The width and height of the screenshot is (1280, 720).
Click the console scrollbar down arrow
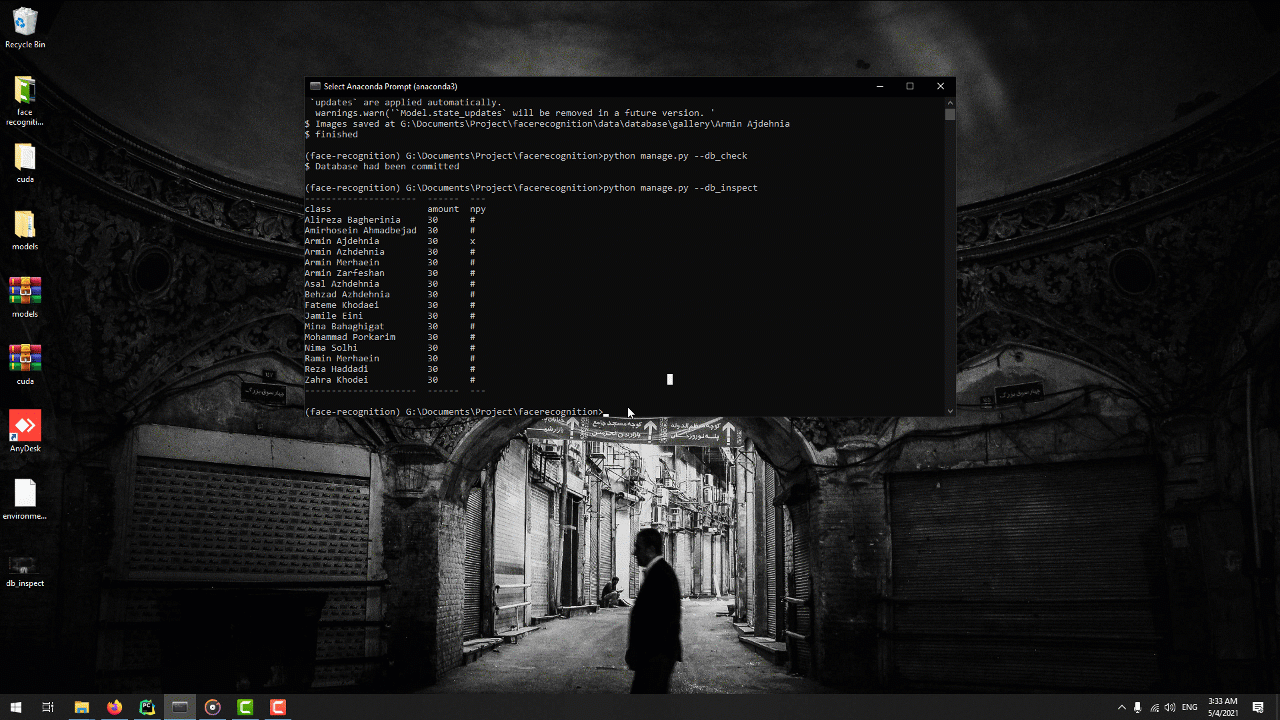pyautogui.click(x=950, y=411)
